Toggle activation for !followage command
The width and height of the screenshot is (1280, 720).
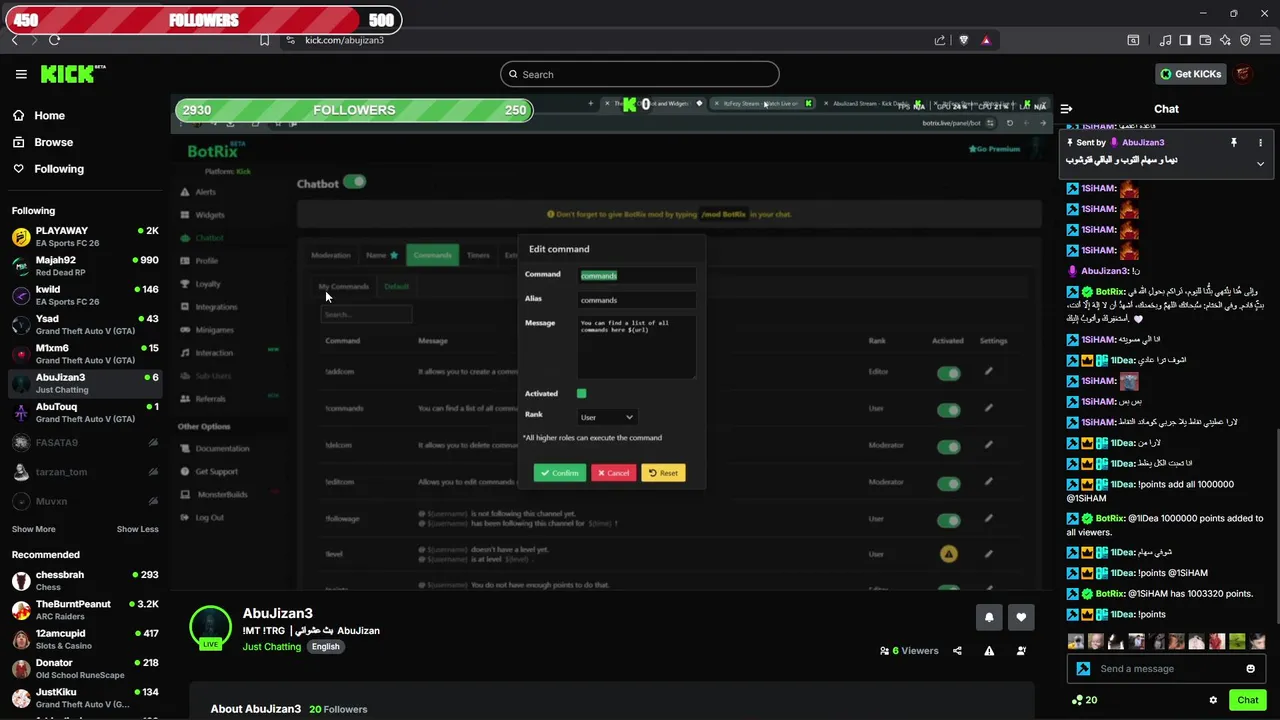948,520
